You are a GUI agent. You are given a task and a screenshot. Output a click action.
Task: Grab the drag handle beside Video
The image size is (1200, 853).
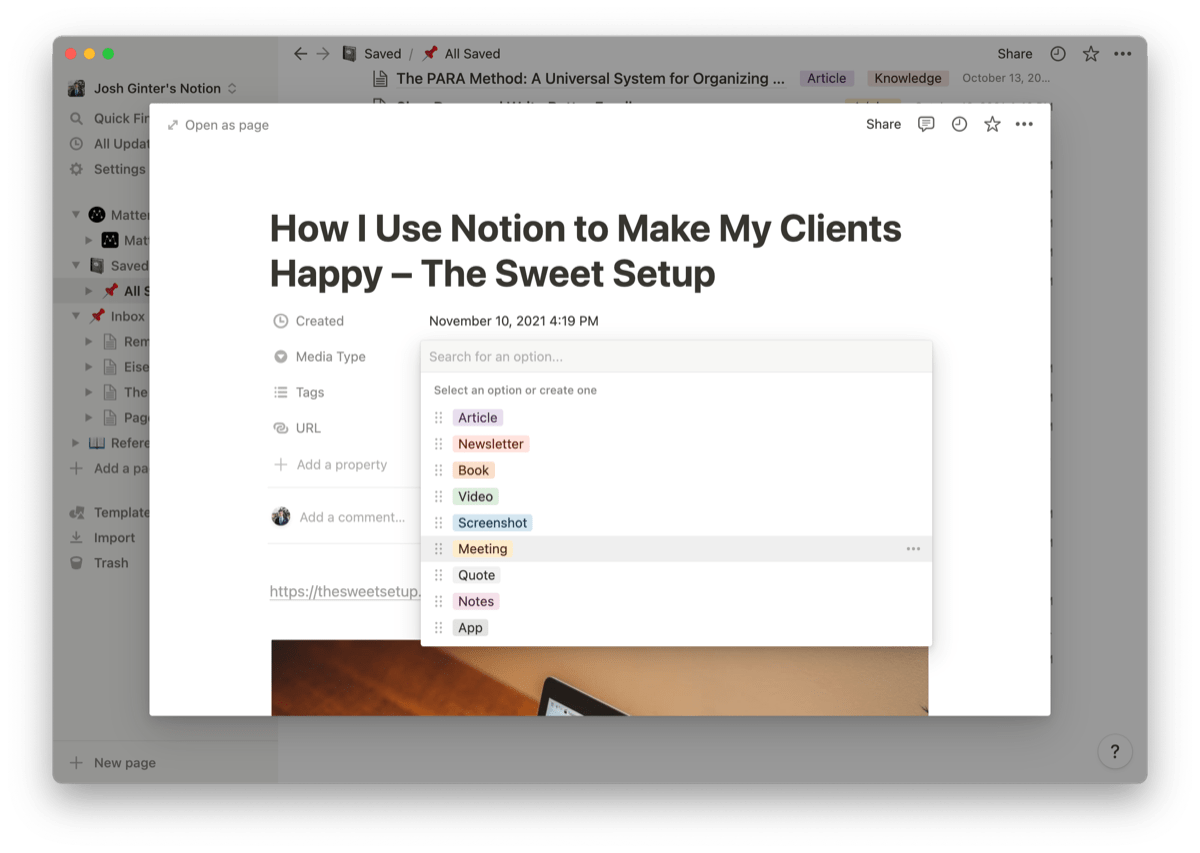tap(438, 497)
